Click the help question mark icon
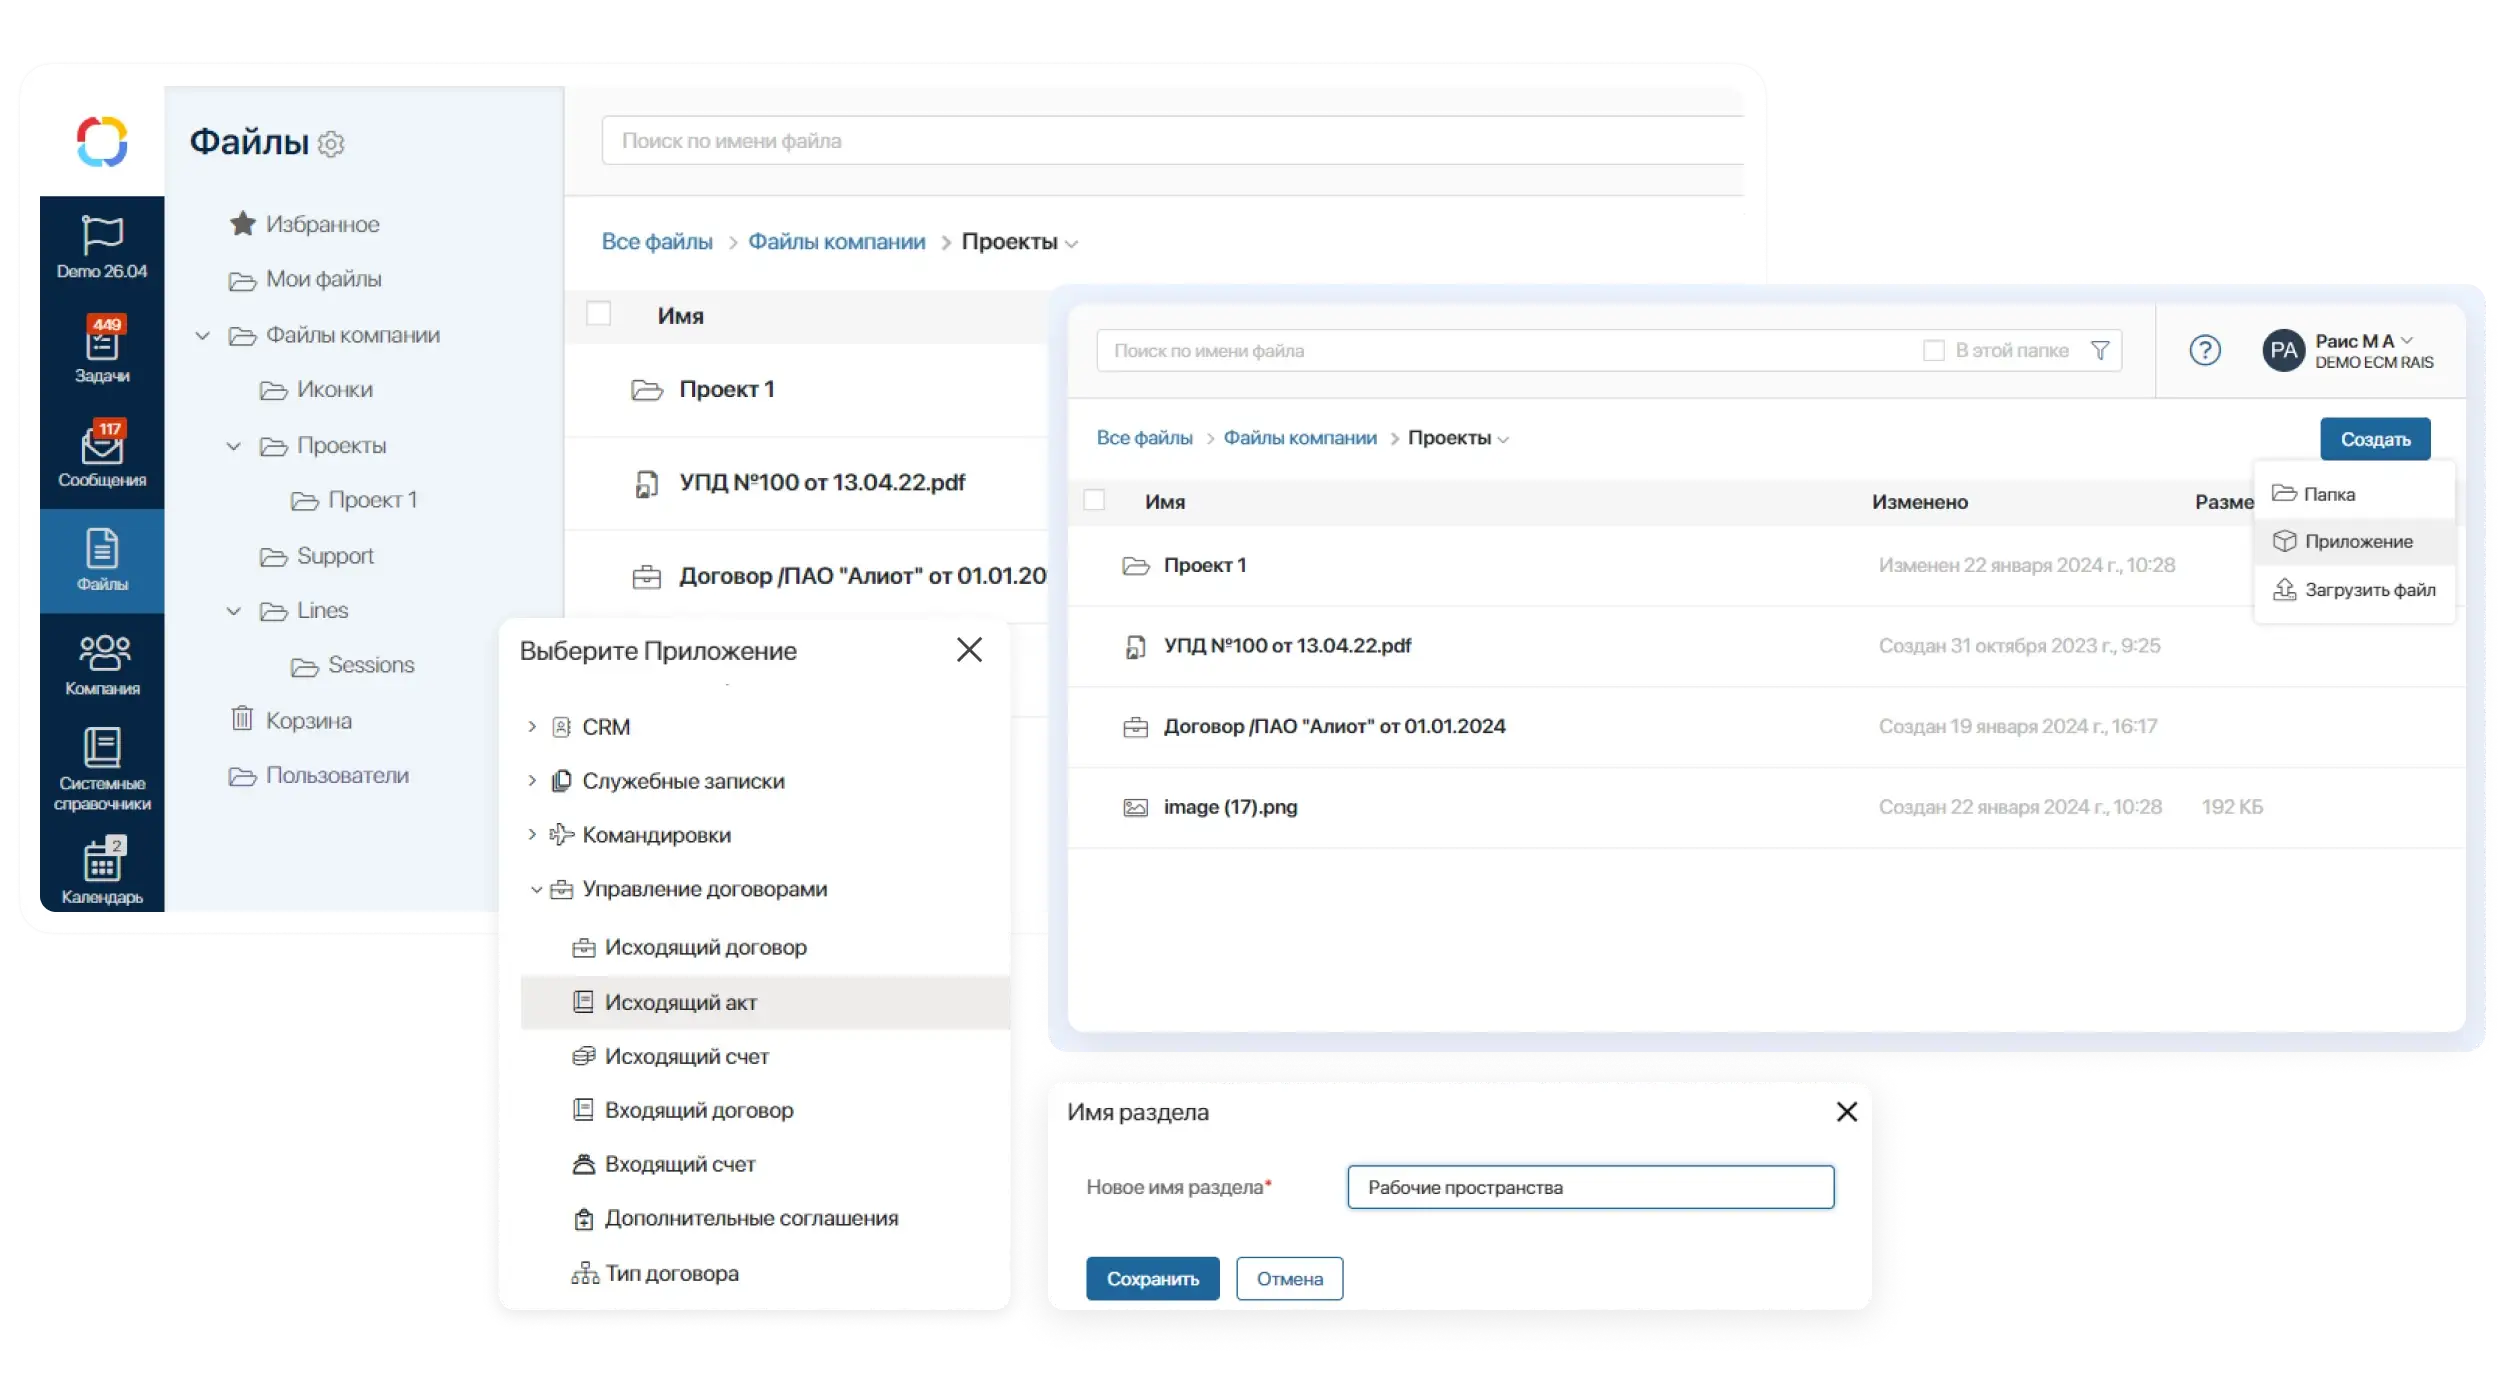Viewport: 2506px width, 1374px height. tap(2204, 350)
